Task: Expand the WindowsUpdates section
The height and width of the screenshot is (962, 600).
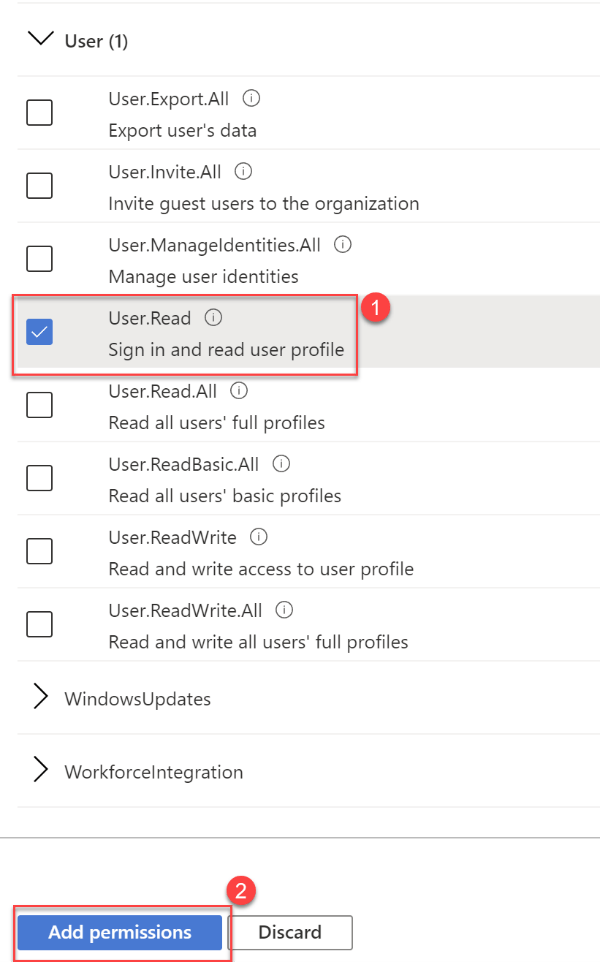Action: coord(41,698)
